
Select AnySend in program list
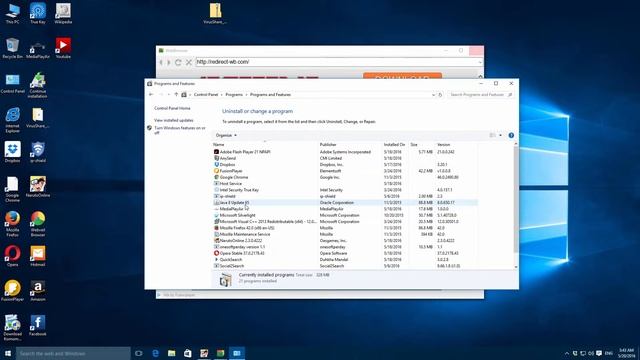(344, 158)
